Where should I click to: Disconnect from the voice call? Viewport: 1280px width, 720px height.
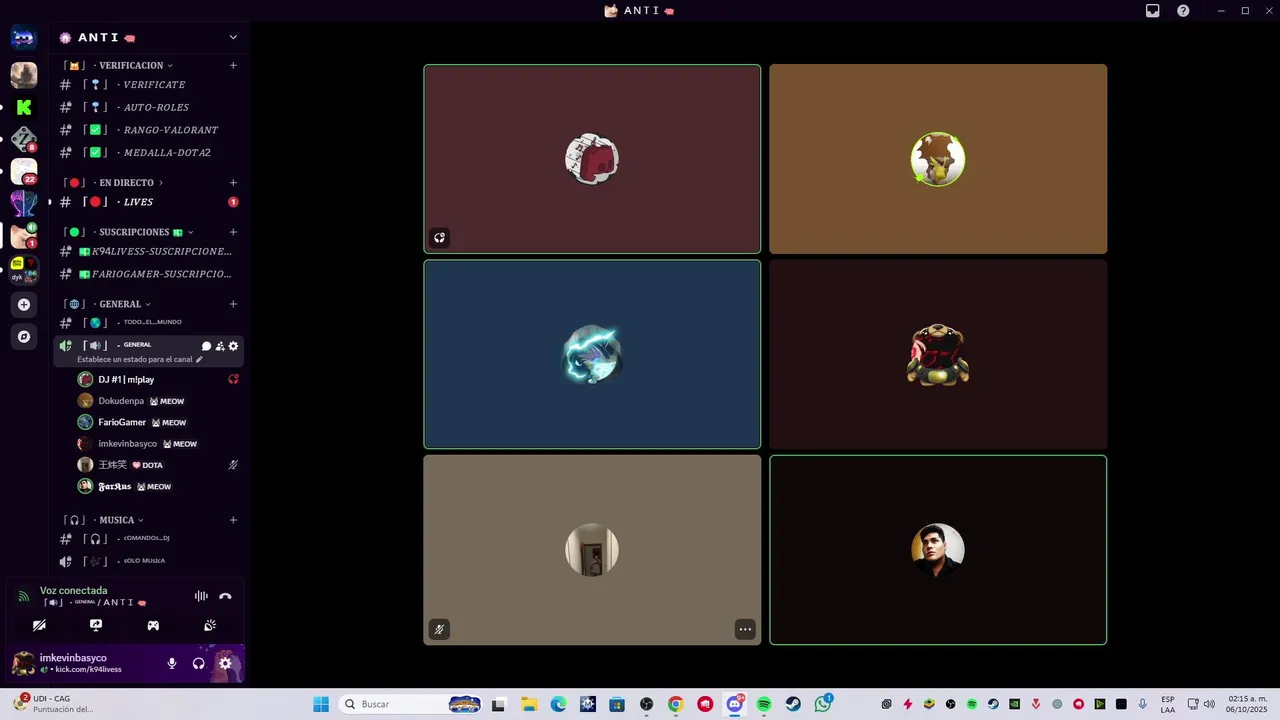point(226,596)
